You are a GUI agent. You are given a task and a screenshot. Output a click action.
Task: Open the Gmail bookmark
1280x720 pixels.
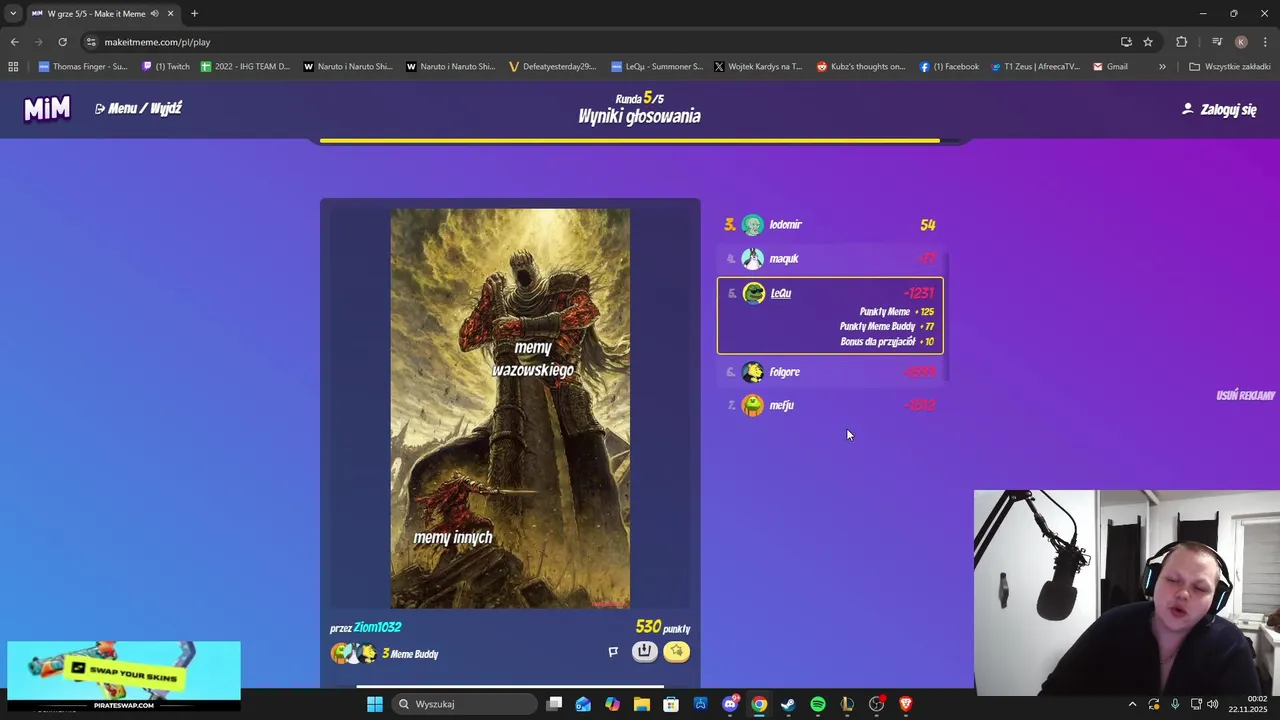click(1110, 67)
